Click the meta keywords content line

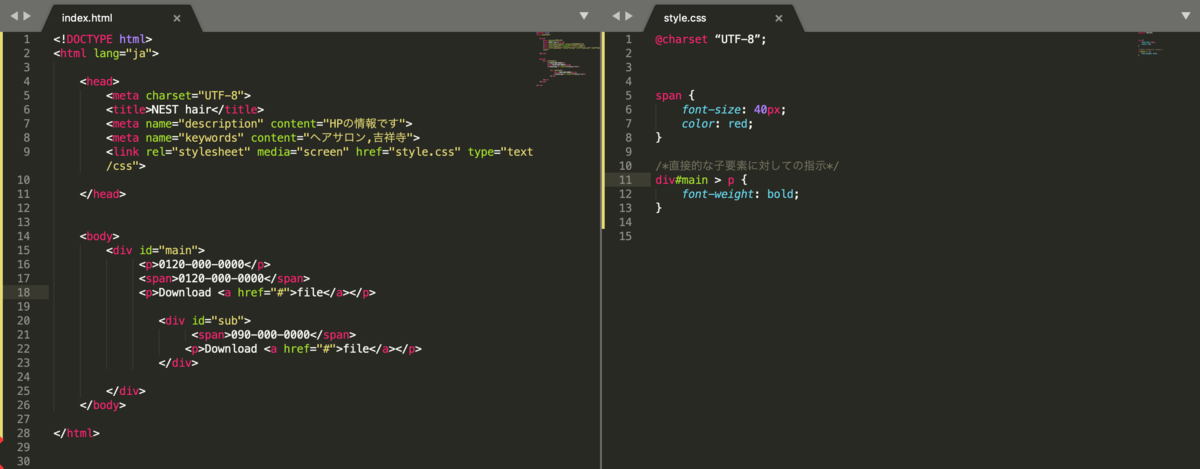tap(263, 138)
